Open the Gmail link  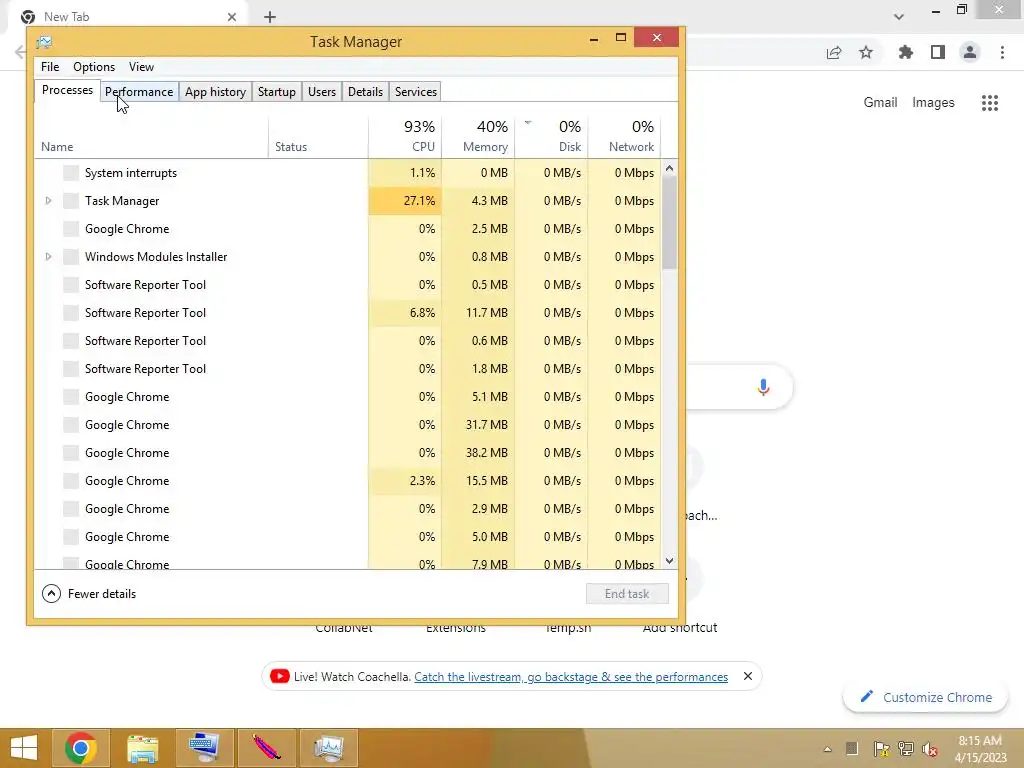(880, 103)
